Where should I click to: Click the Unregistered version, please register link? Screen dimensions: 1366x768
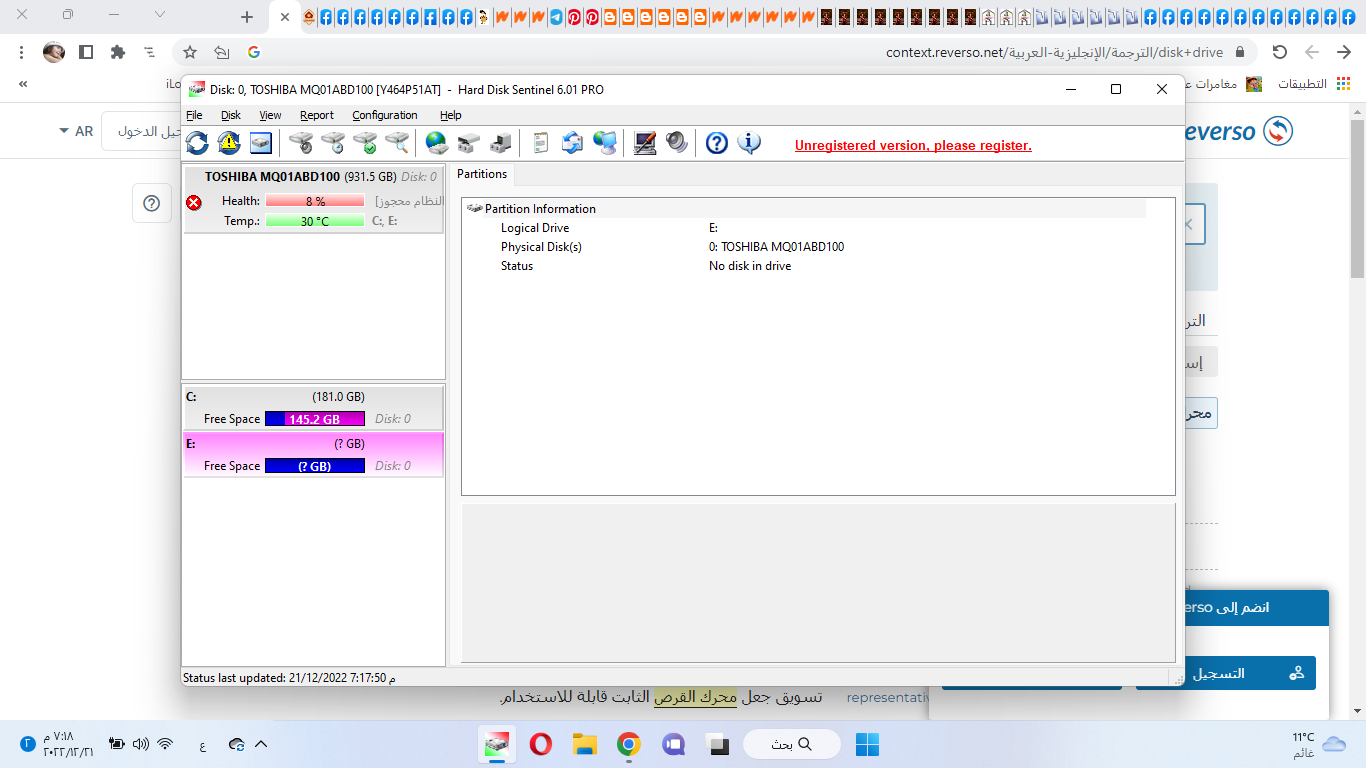click(913, 145)
